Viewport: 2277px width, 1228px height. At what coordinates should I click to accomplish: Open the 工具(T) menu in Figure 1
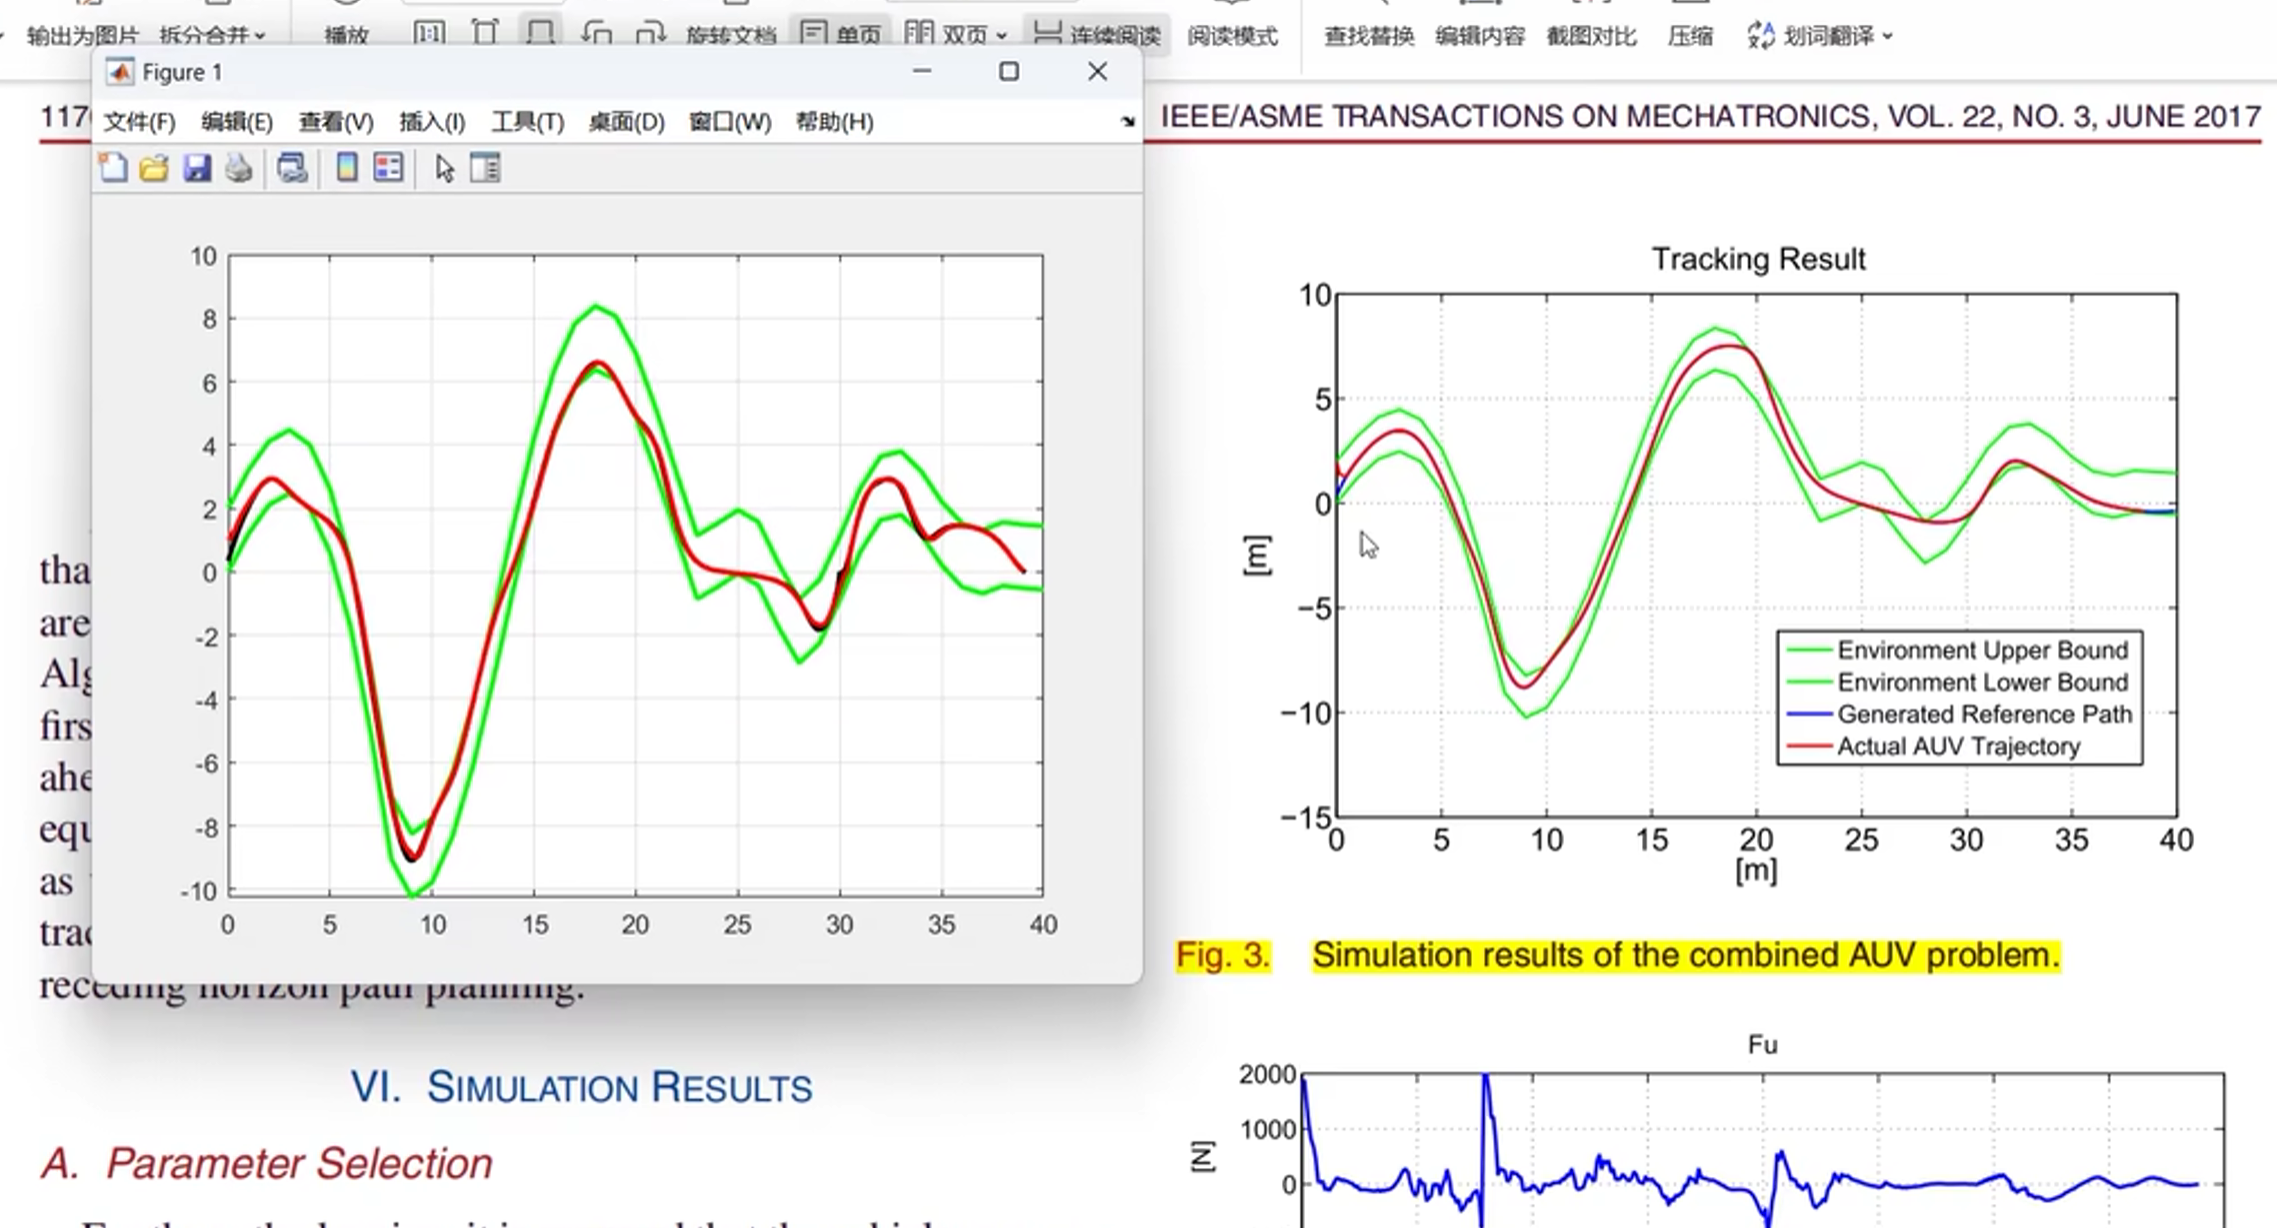[x=527, y=122]
